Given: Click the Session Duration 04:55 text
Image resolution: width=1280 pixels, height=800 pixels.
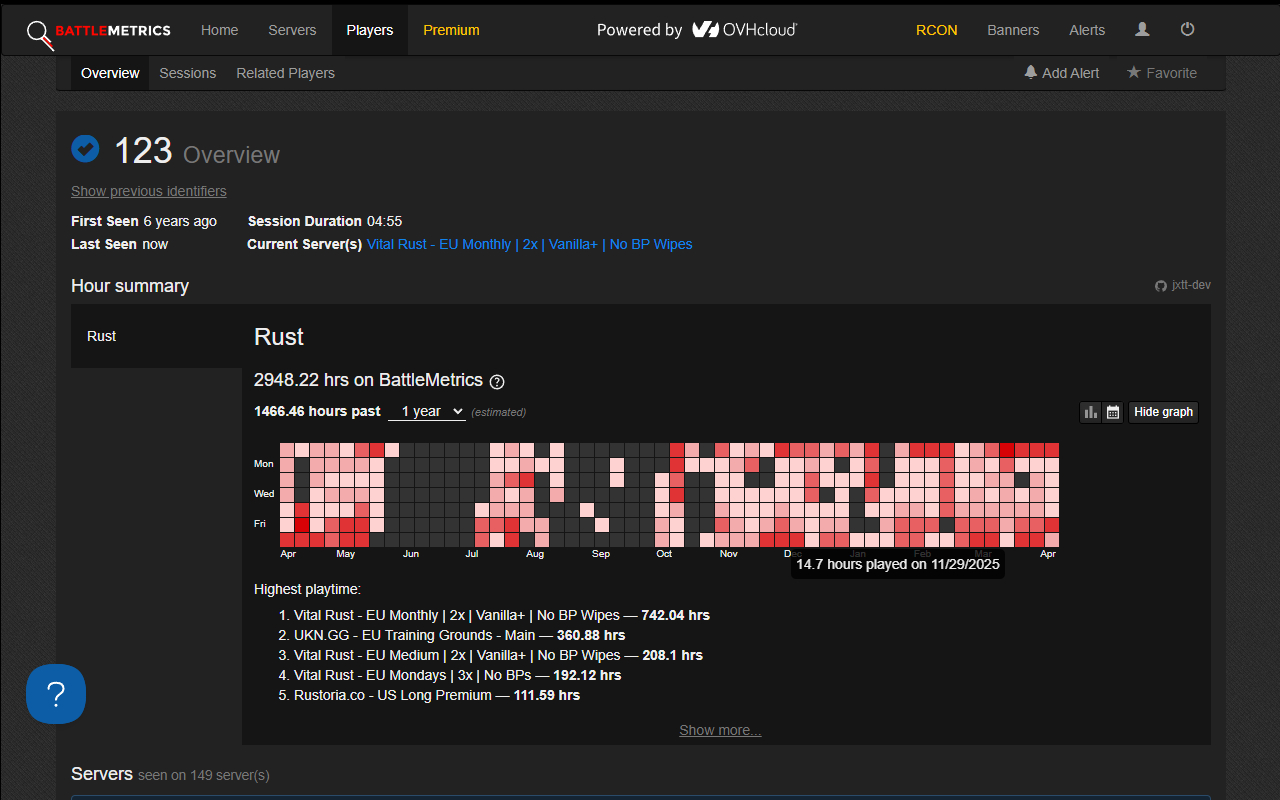Looking at the screenshot, I should pos(325,221).
